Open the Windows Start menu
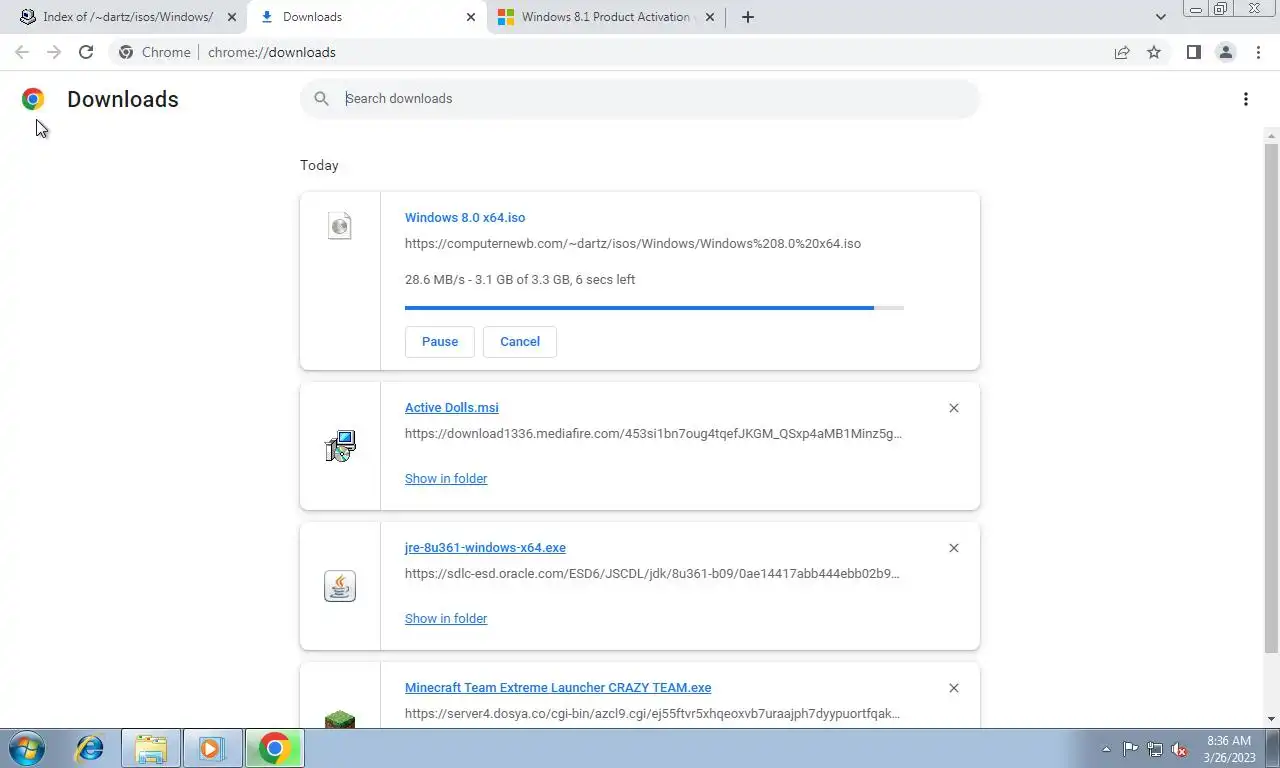The height and width of the screenshot is (768, 1280). pyautogui.click(x=27, y=748)
